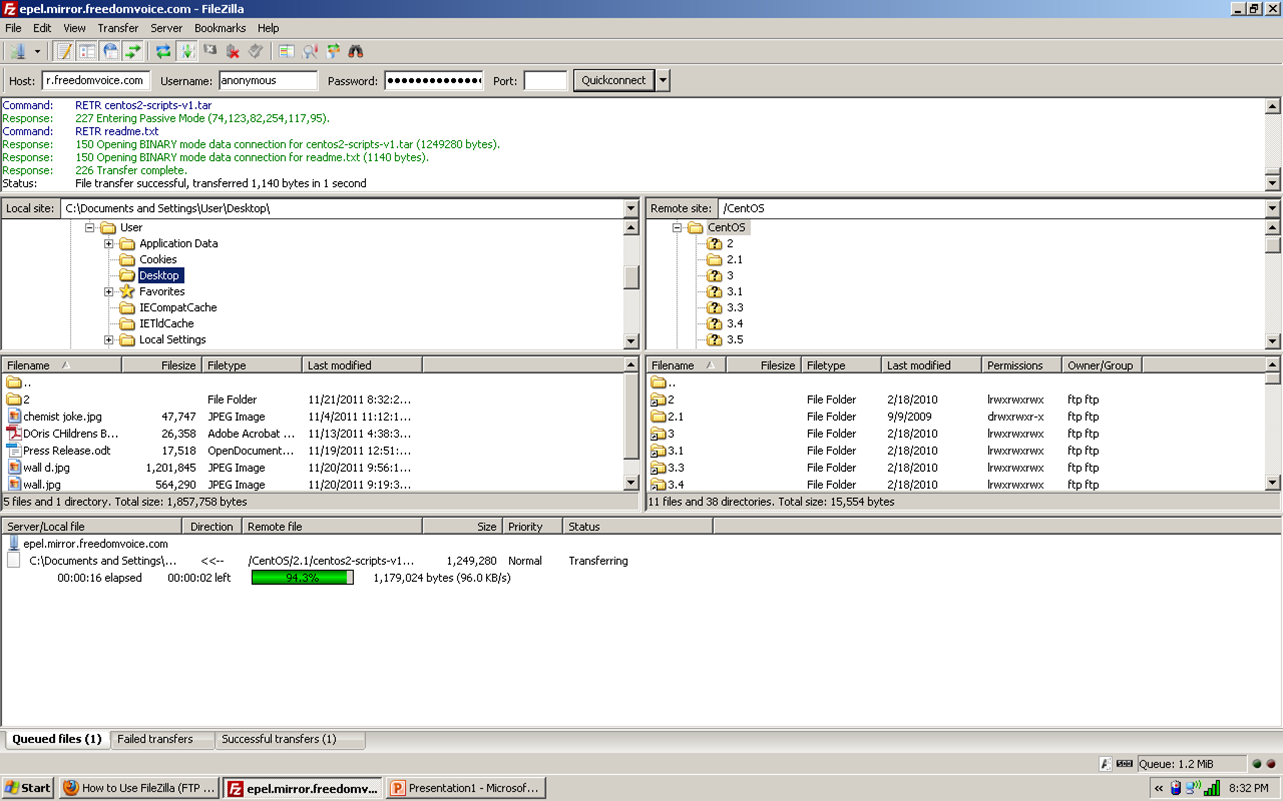This screenshot has height=801, width=1283.
Task: Open the File menu
Action: tap(13, 28)
